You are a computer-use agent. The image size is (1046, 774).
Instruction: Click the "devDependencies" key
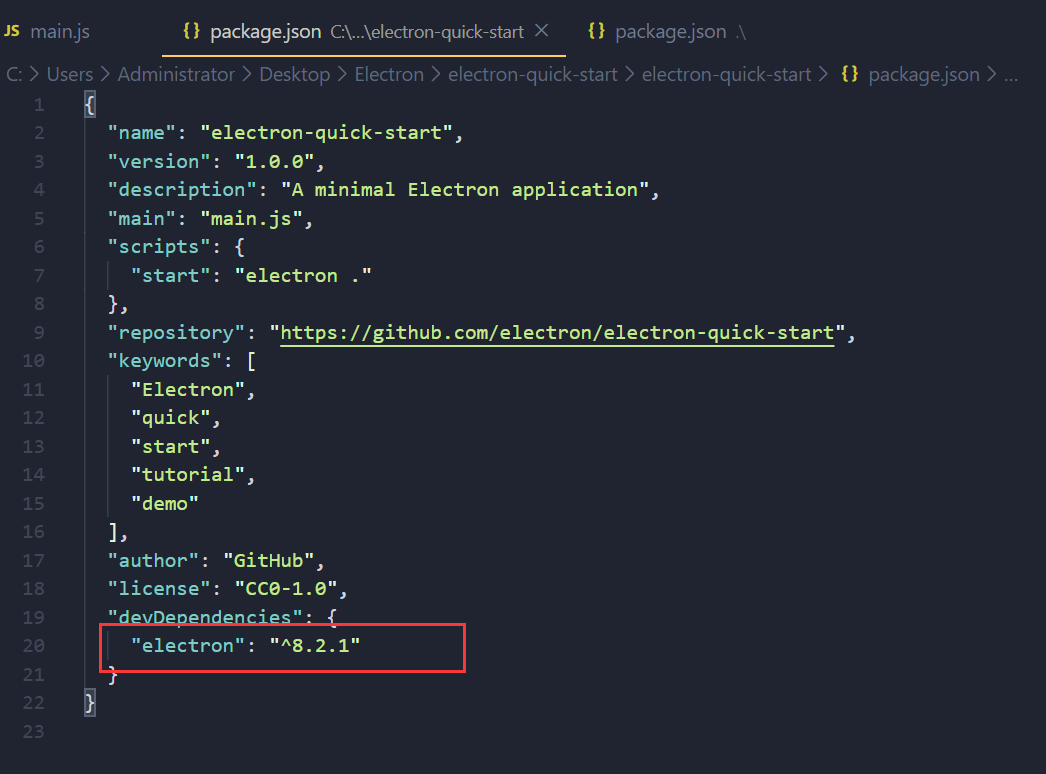tap(205, 617)
